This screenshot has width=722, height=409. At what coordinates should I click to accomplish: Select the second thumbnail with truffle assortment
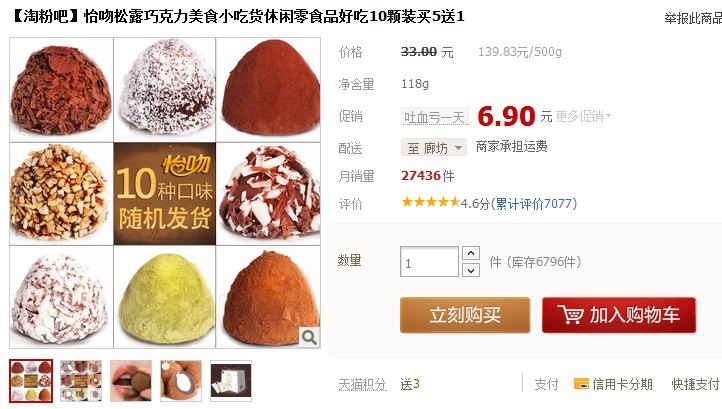click(x=81, y=381)
